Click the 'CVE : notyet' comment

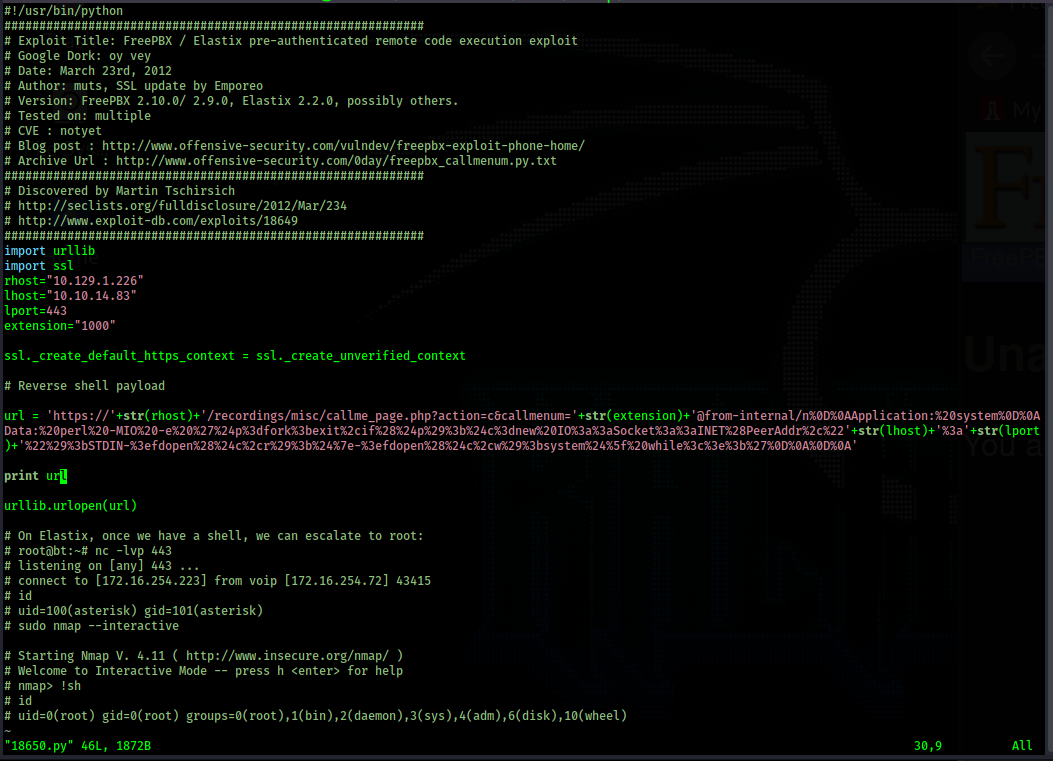tap(53, 131)
